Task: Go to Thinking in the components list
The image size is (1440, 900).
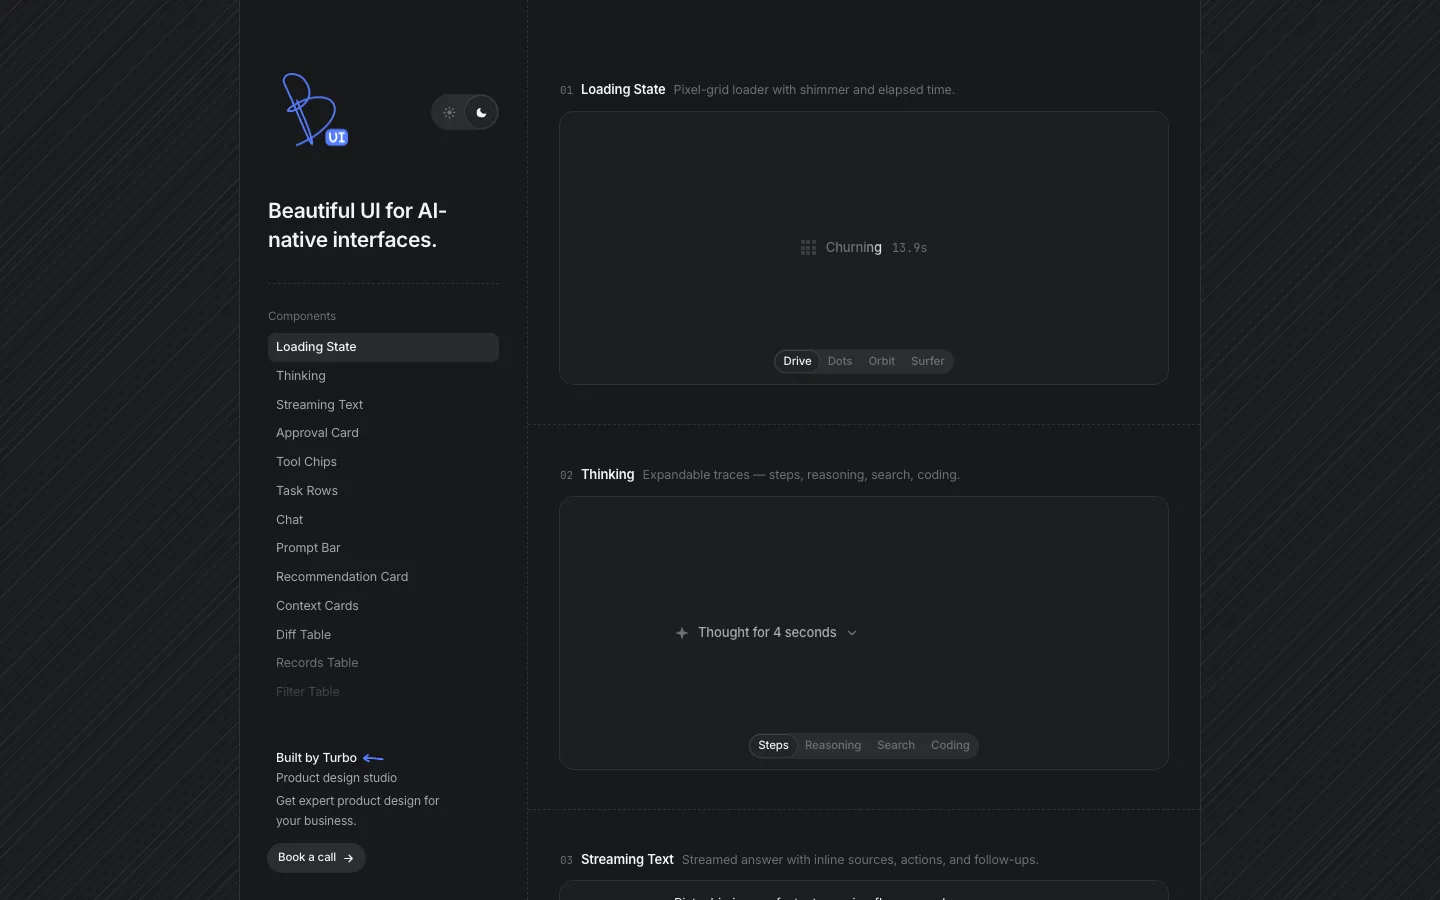Action: pos(383,376)
